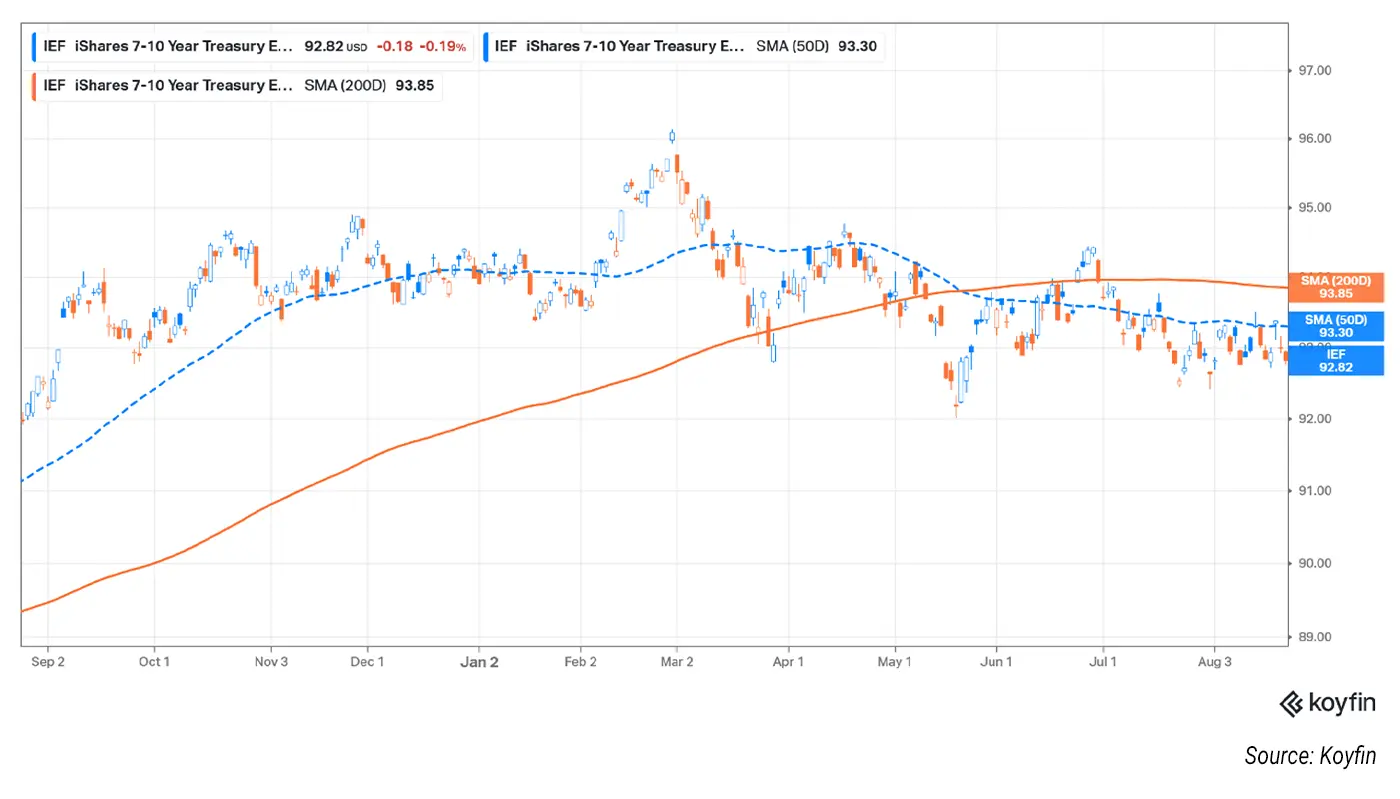
Task: Click the 90.00 price axis label
Action: point(1315,563)
